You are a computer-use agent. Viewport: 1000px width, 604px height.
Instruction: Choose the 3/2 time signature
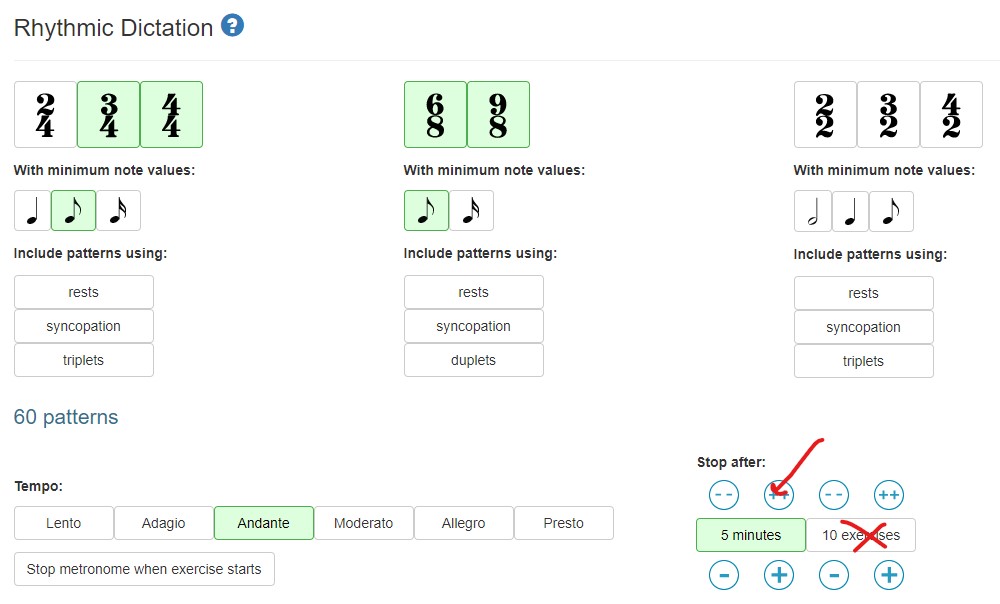[x=888, y=114]
